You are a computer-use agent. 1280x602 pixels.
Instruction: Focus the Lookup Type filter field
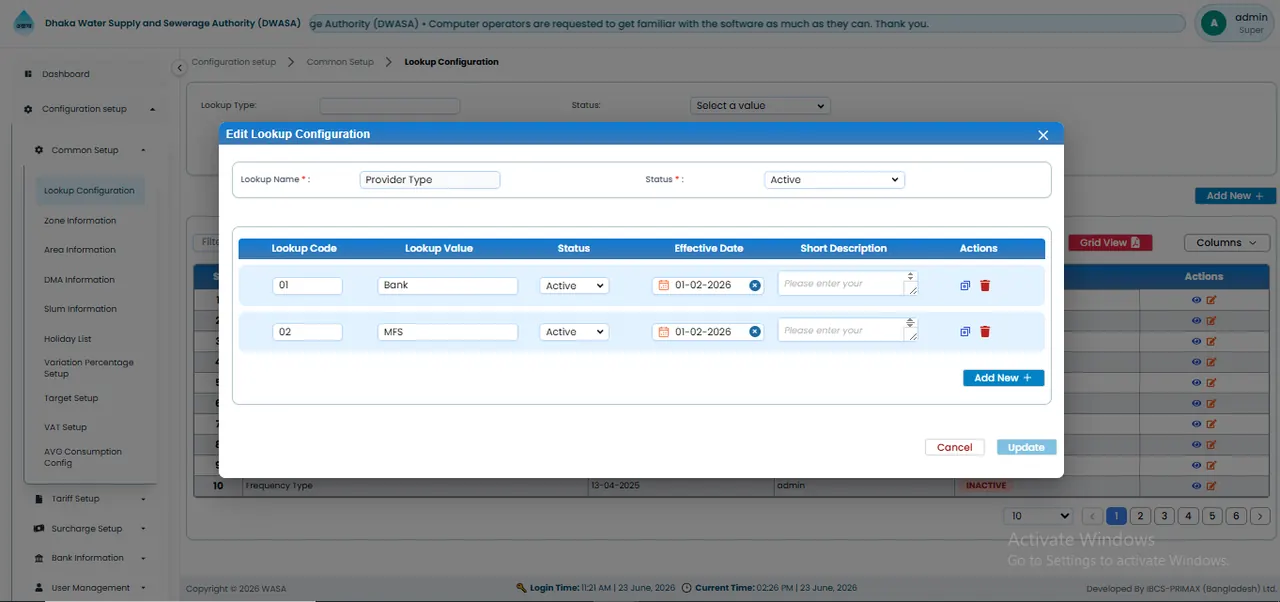[390, 105]
